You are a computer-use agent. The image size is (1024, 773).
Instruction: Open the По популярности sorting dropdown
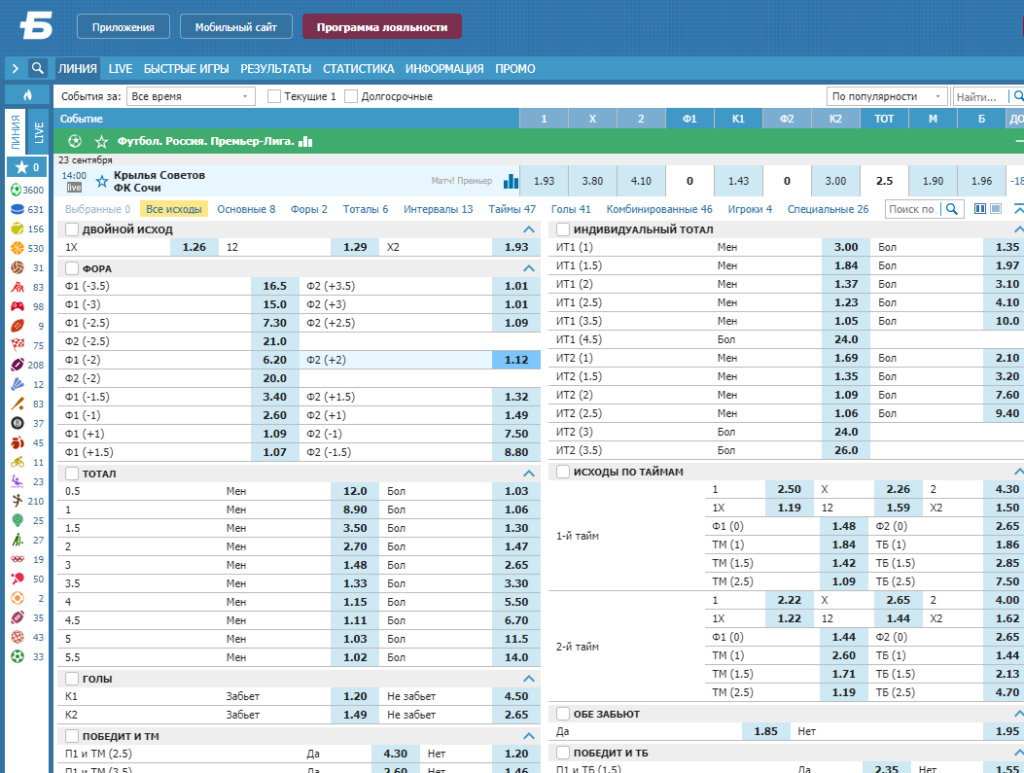(887, 96)
